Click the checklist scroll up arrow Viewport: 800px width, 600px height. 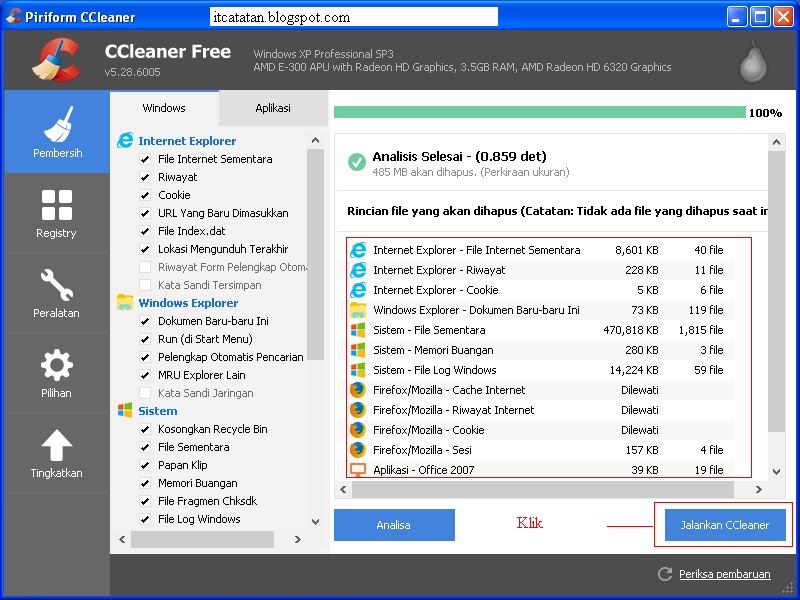[315, 140]
